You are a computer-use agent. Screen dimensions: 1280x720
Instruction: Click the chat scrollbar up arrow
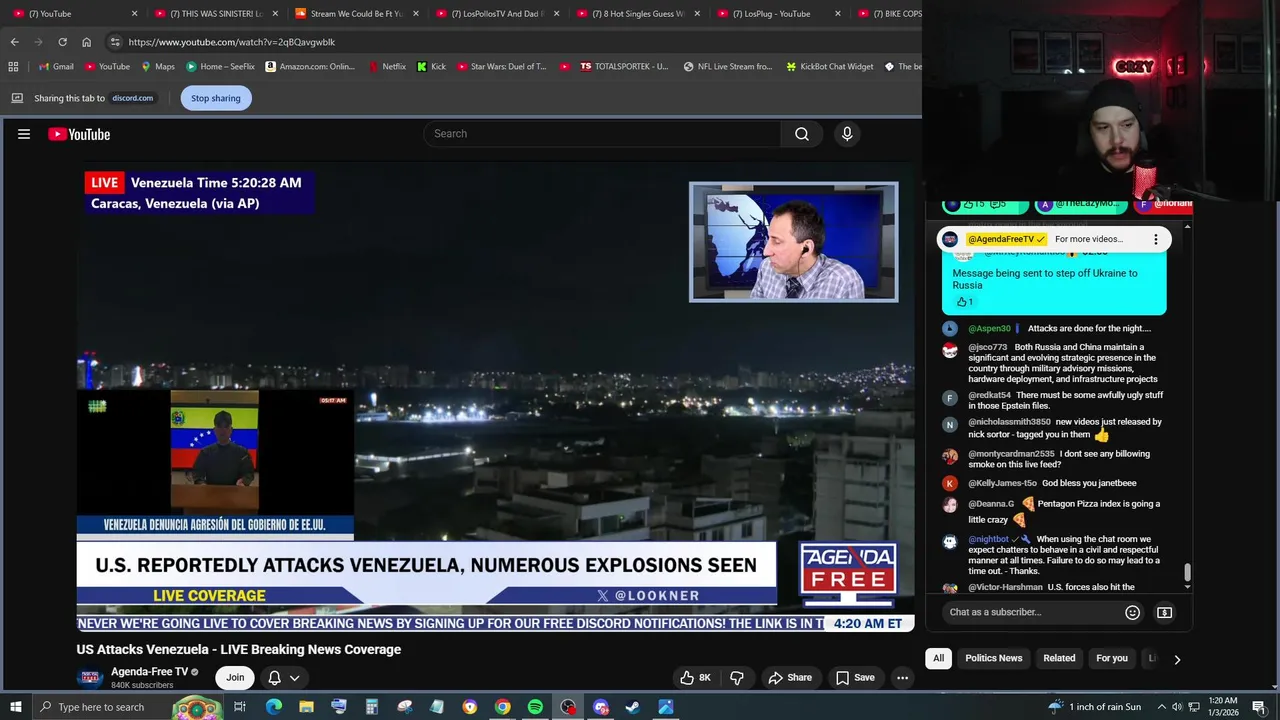(1187, 227)
